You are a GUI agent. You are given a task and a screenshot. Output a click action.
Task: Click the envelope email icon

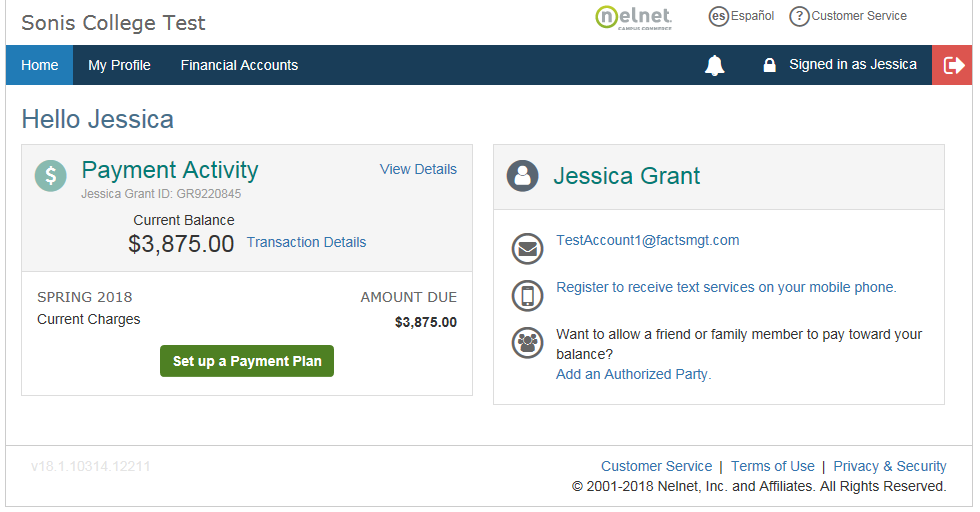pos(527,248)
